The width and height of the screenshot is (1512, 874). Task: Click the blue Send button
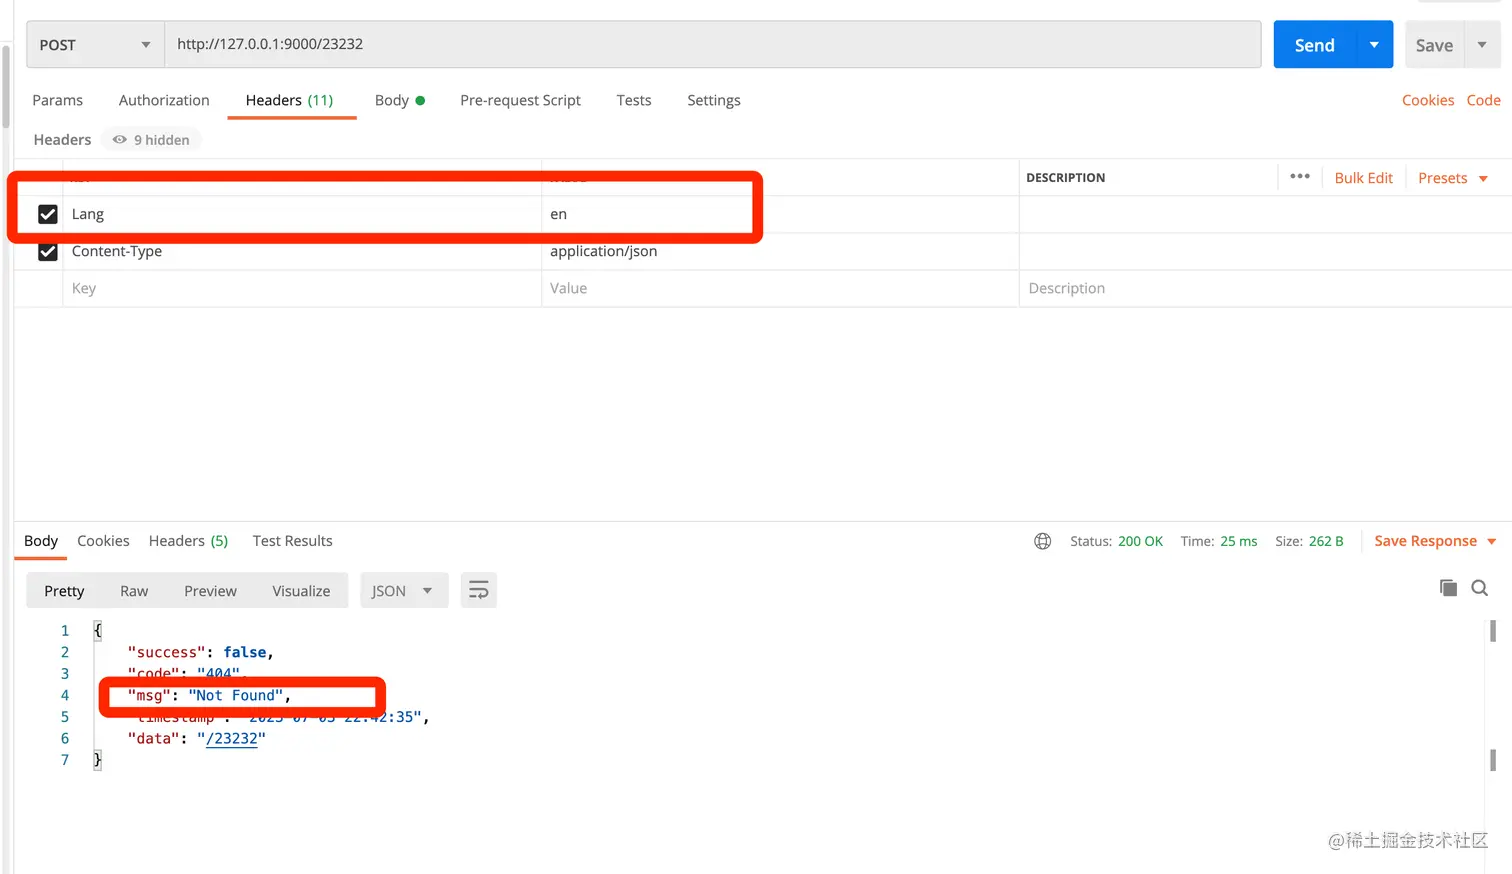point(1314,45)
